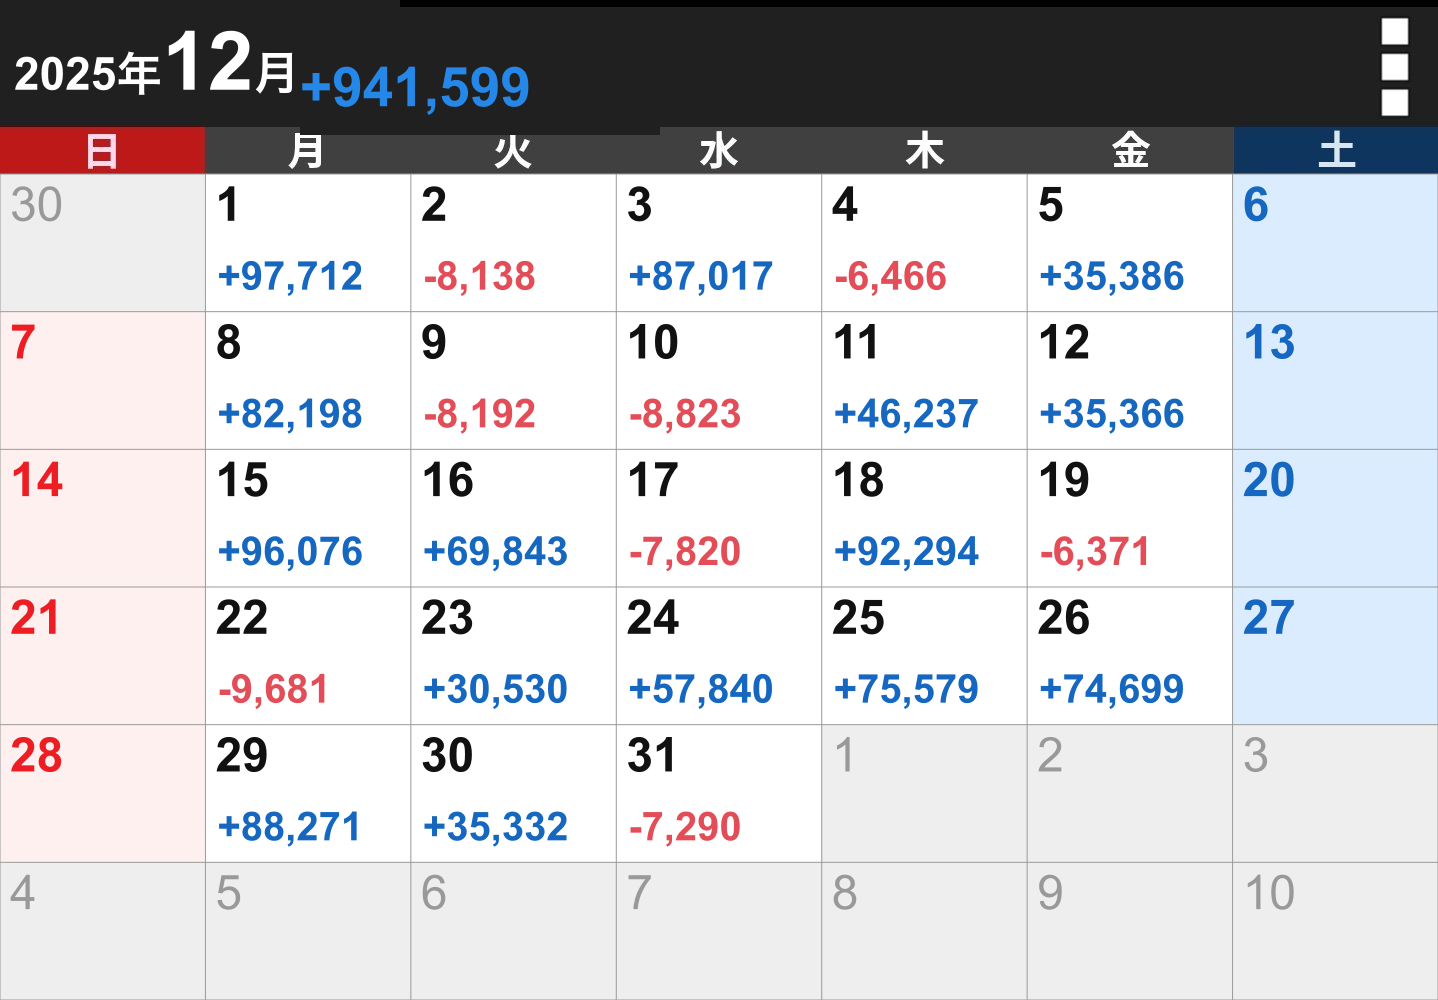Viewport: 1438px width, 1000px height.
Task: Select Sunday December 28 cell
Action: [x=103, y=794]
